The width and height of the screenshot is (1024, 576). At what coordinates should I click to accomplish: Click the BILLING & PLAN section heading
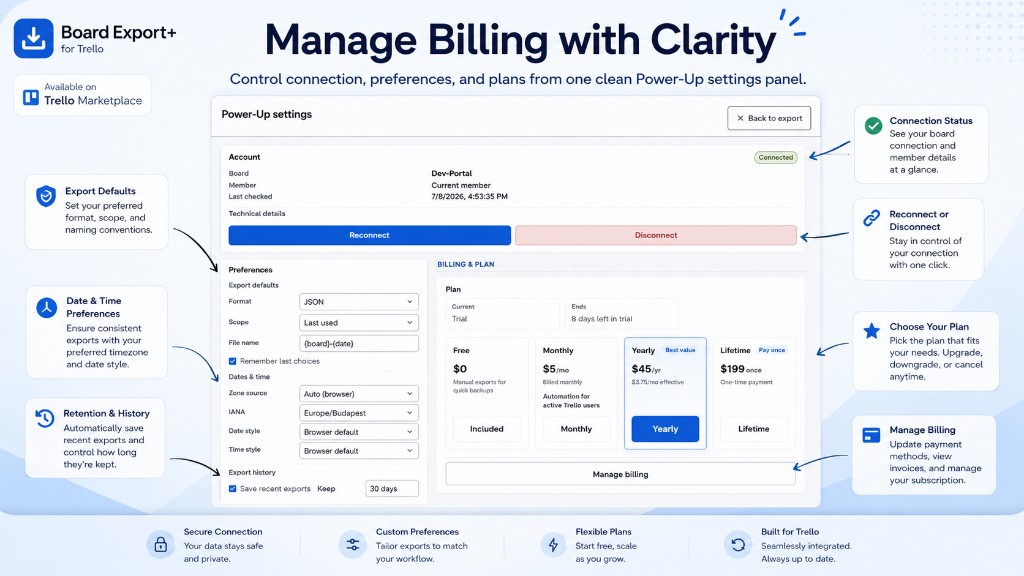coord(466,264)
